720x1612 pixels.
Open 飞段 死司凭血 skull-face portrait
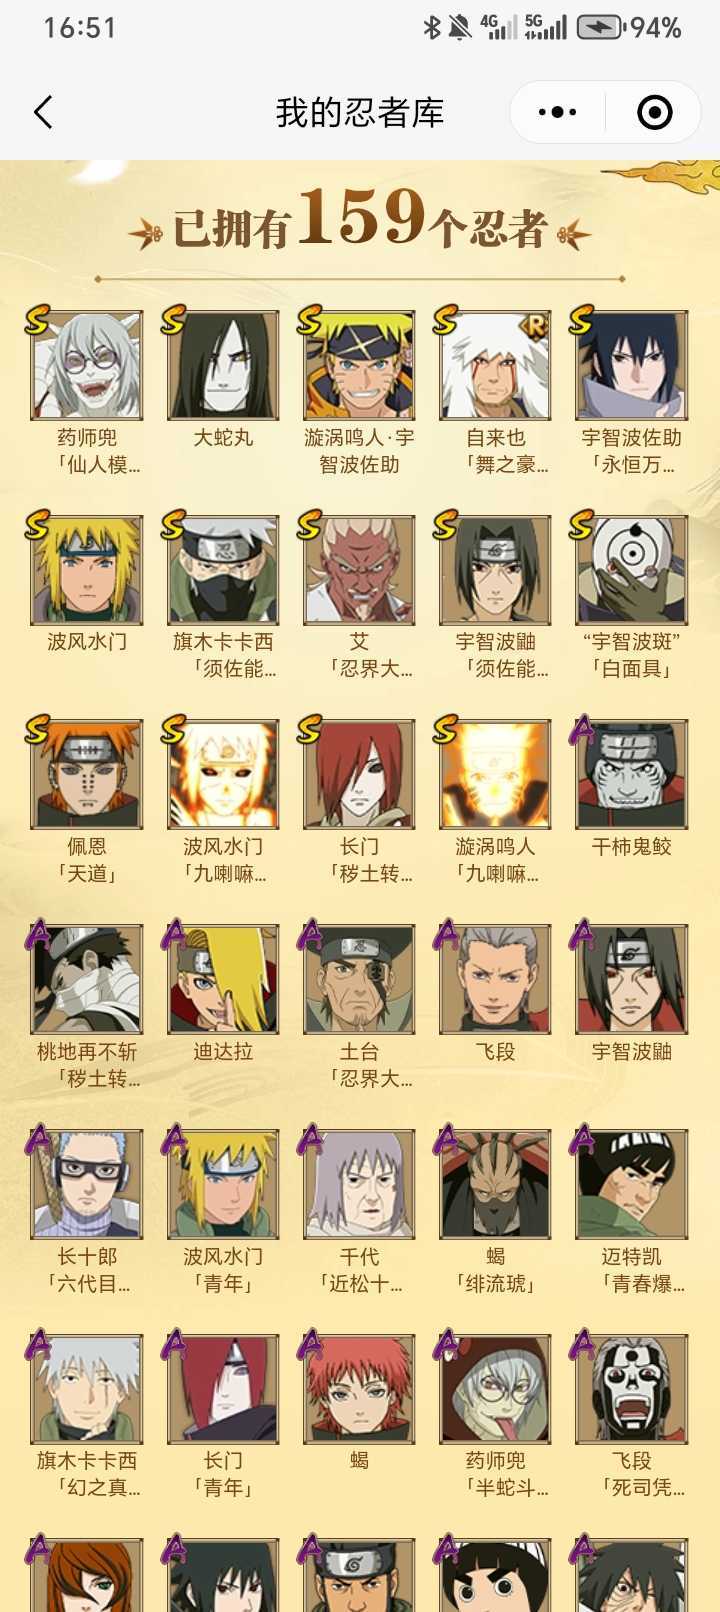[631, 1388]
